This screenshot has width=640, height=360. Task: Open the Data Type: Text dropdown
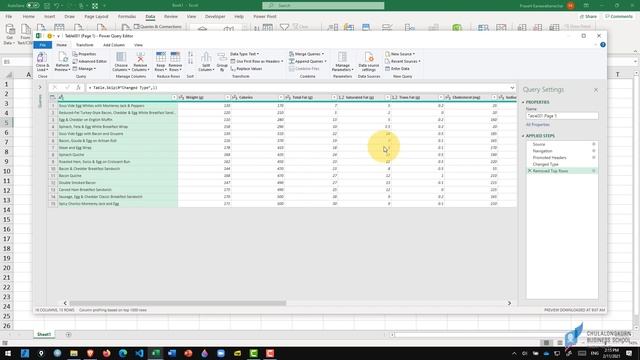point(244,54)
